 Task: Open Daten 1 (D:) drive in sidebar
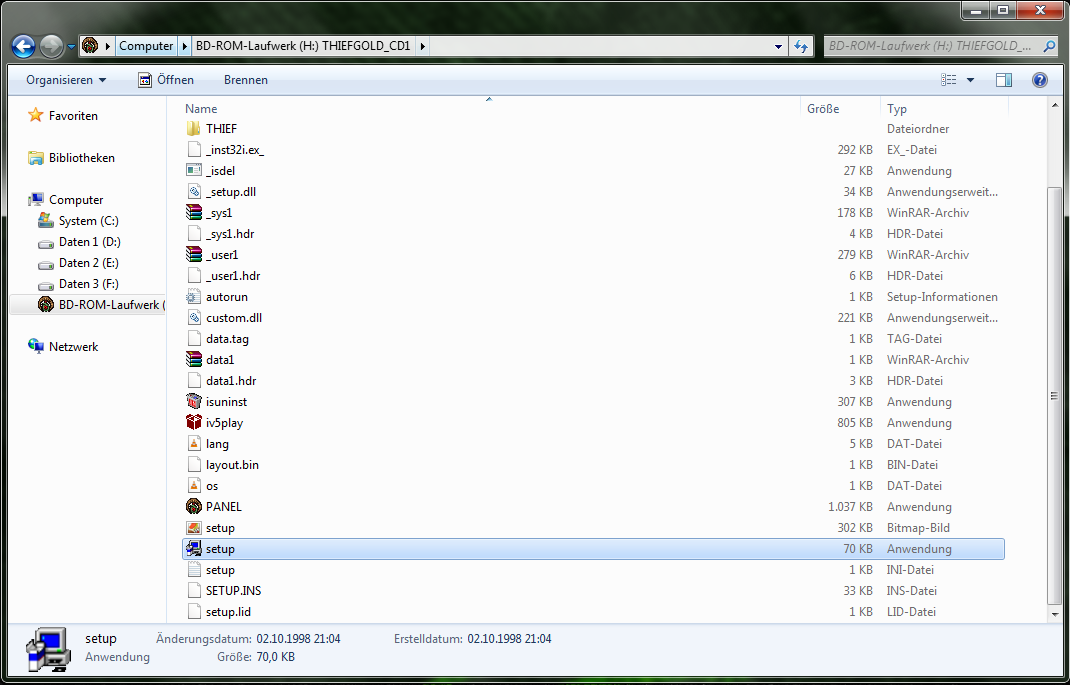[89, 242]
